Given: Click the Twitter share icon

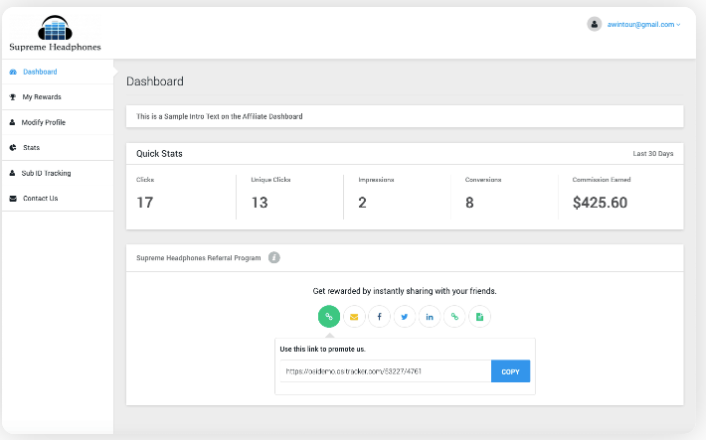Looking at the screenshot, I should pos(404,317).
